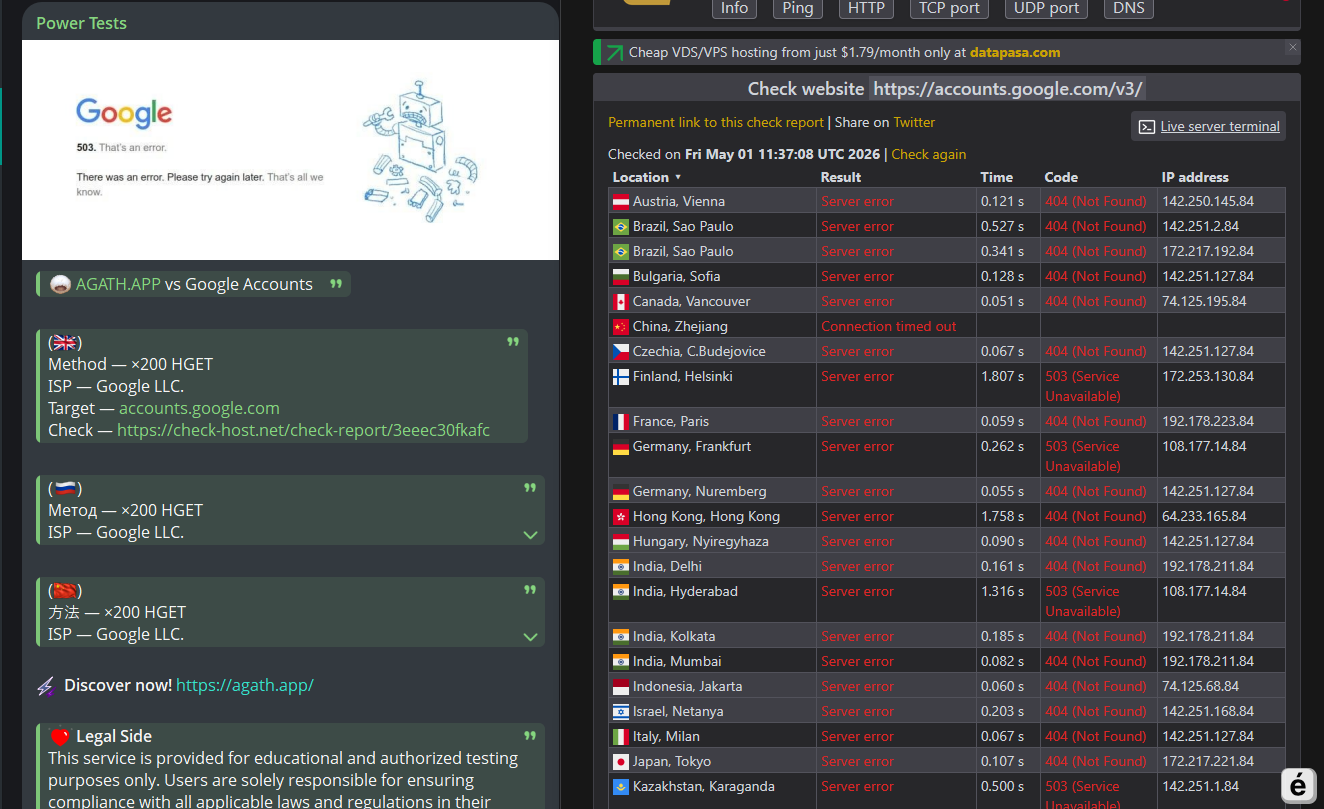Click the Canada flag icon
1324x809 pixels.
point(621,301)
